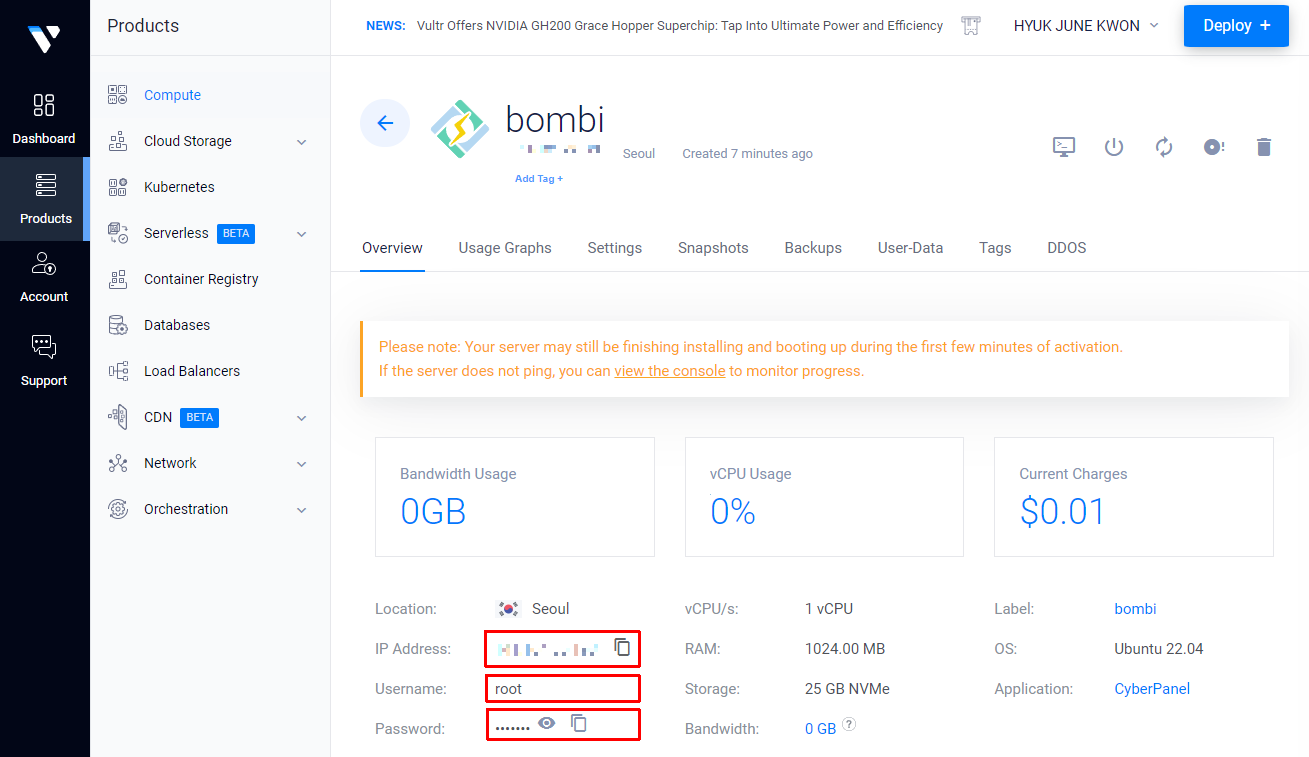Select Kubernetes in the Products menu

179,187
